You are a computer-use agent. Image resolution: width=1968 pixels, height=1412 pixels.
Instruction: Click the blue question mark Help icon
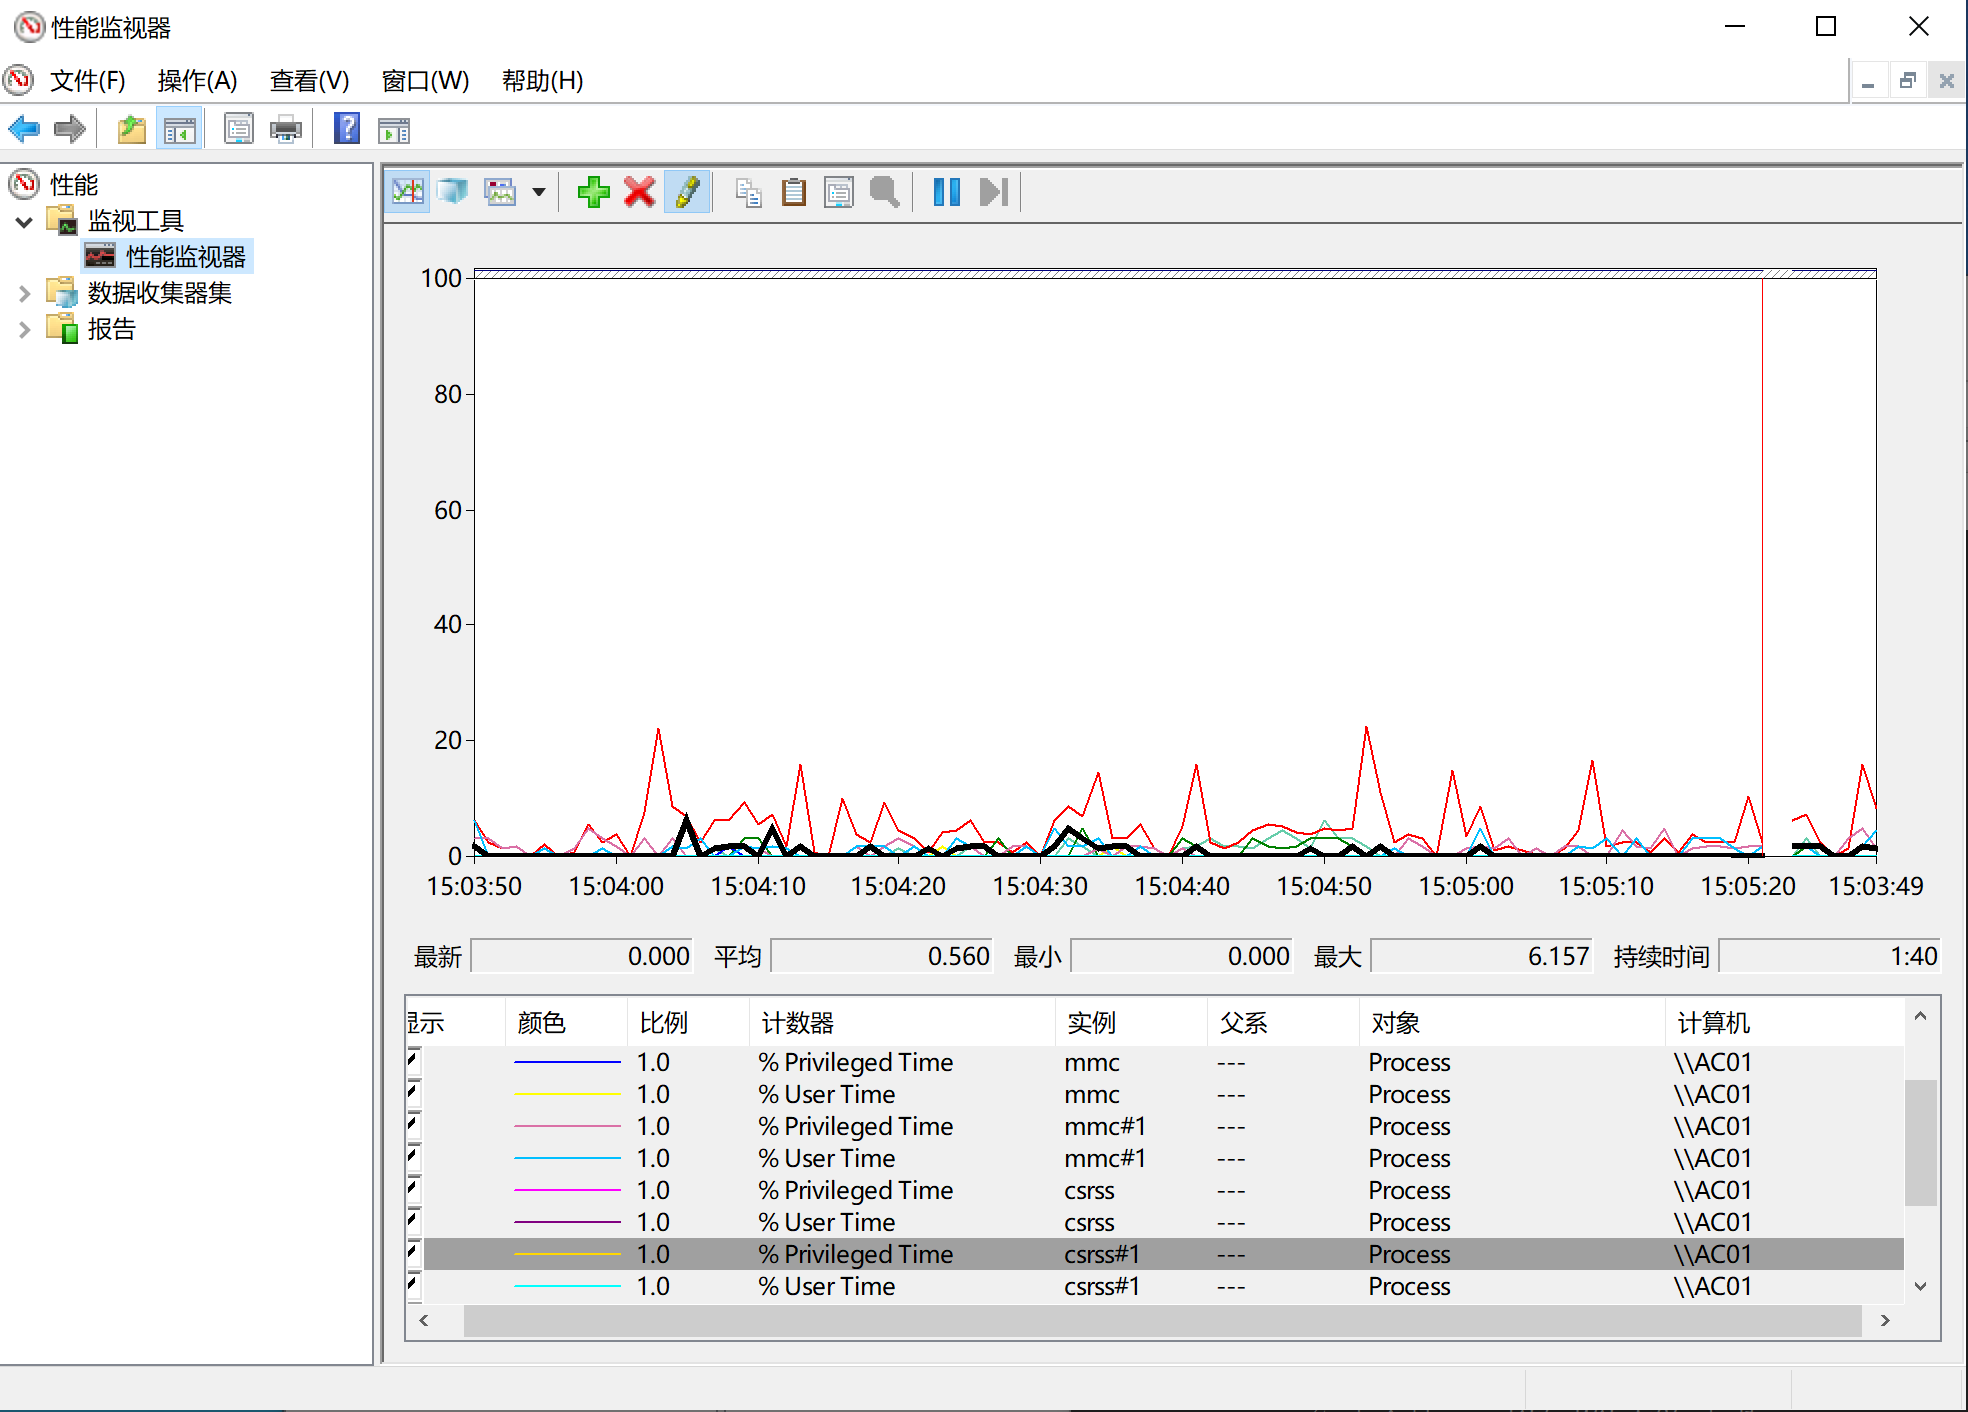[x=346, y=129]
